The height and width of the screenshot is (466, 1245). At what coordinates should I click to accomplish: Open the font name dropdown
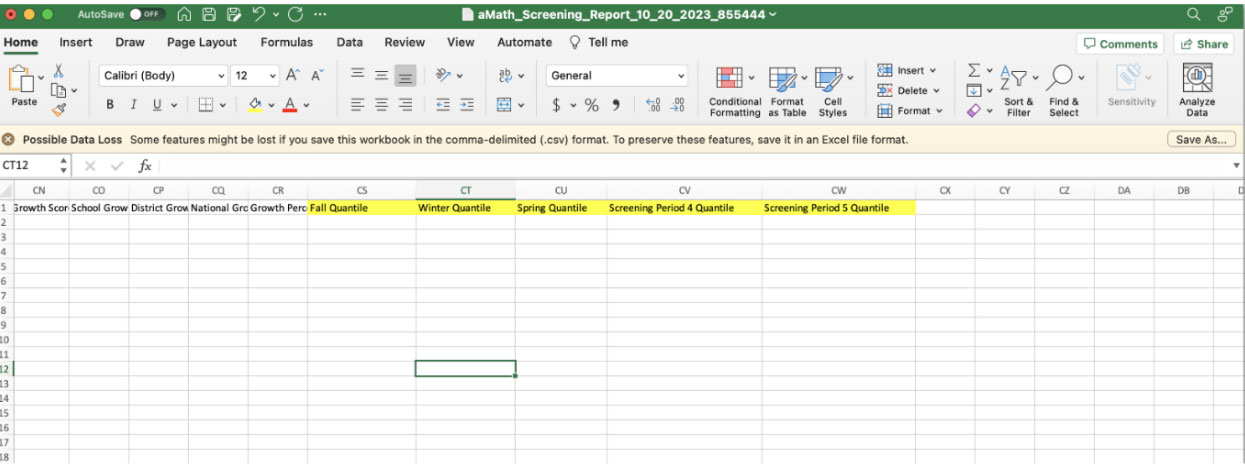pyautogui.click(x=221, y=76)
